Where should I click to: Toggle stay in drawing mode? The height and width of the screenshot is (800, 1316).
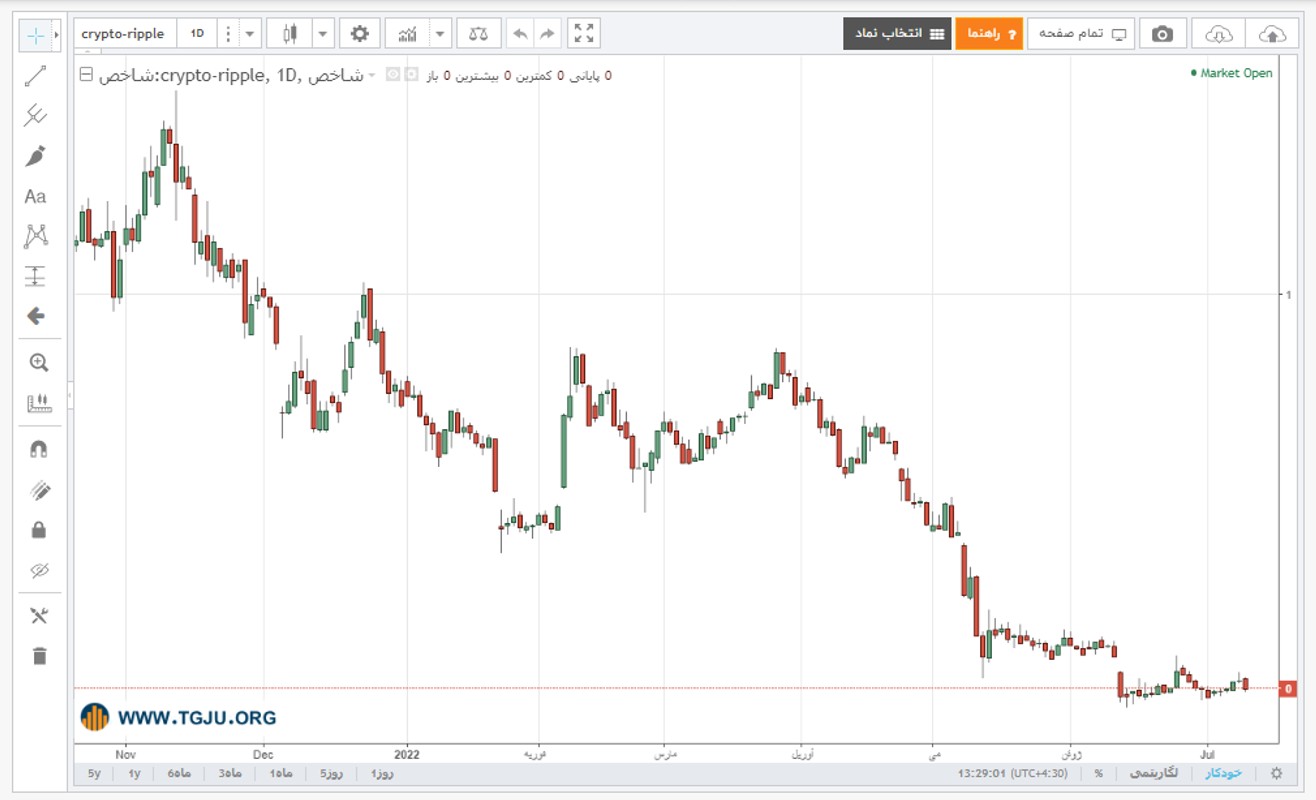click(x=39, y=490)
